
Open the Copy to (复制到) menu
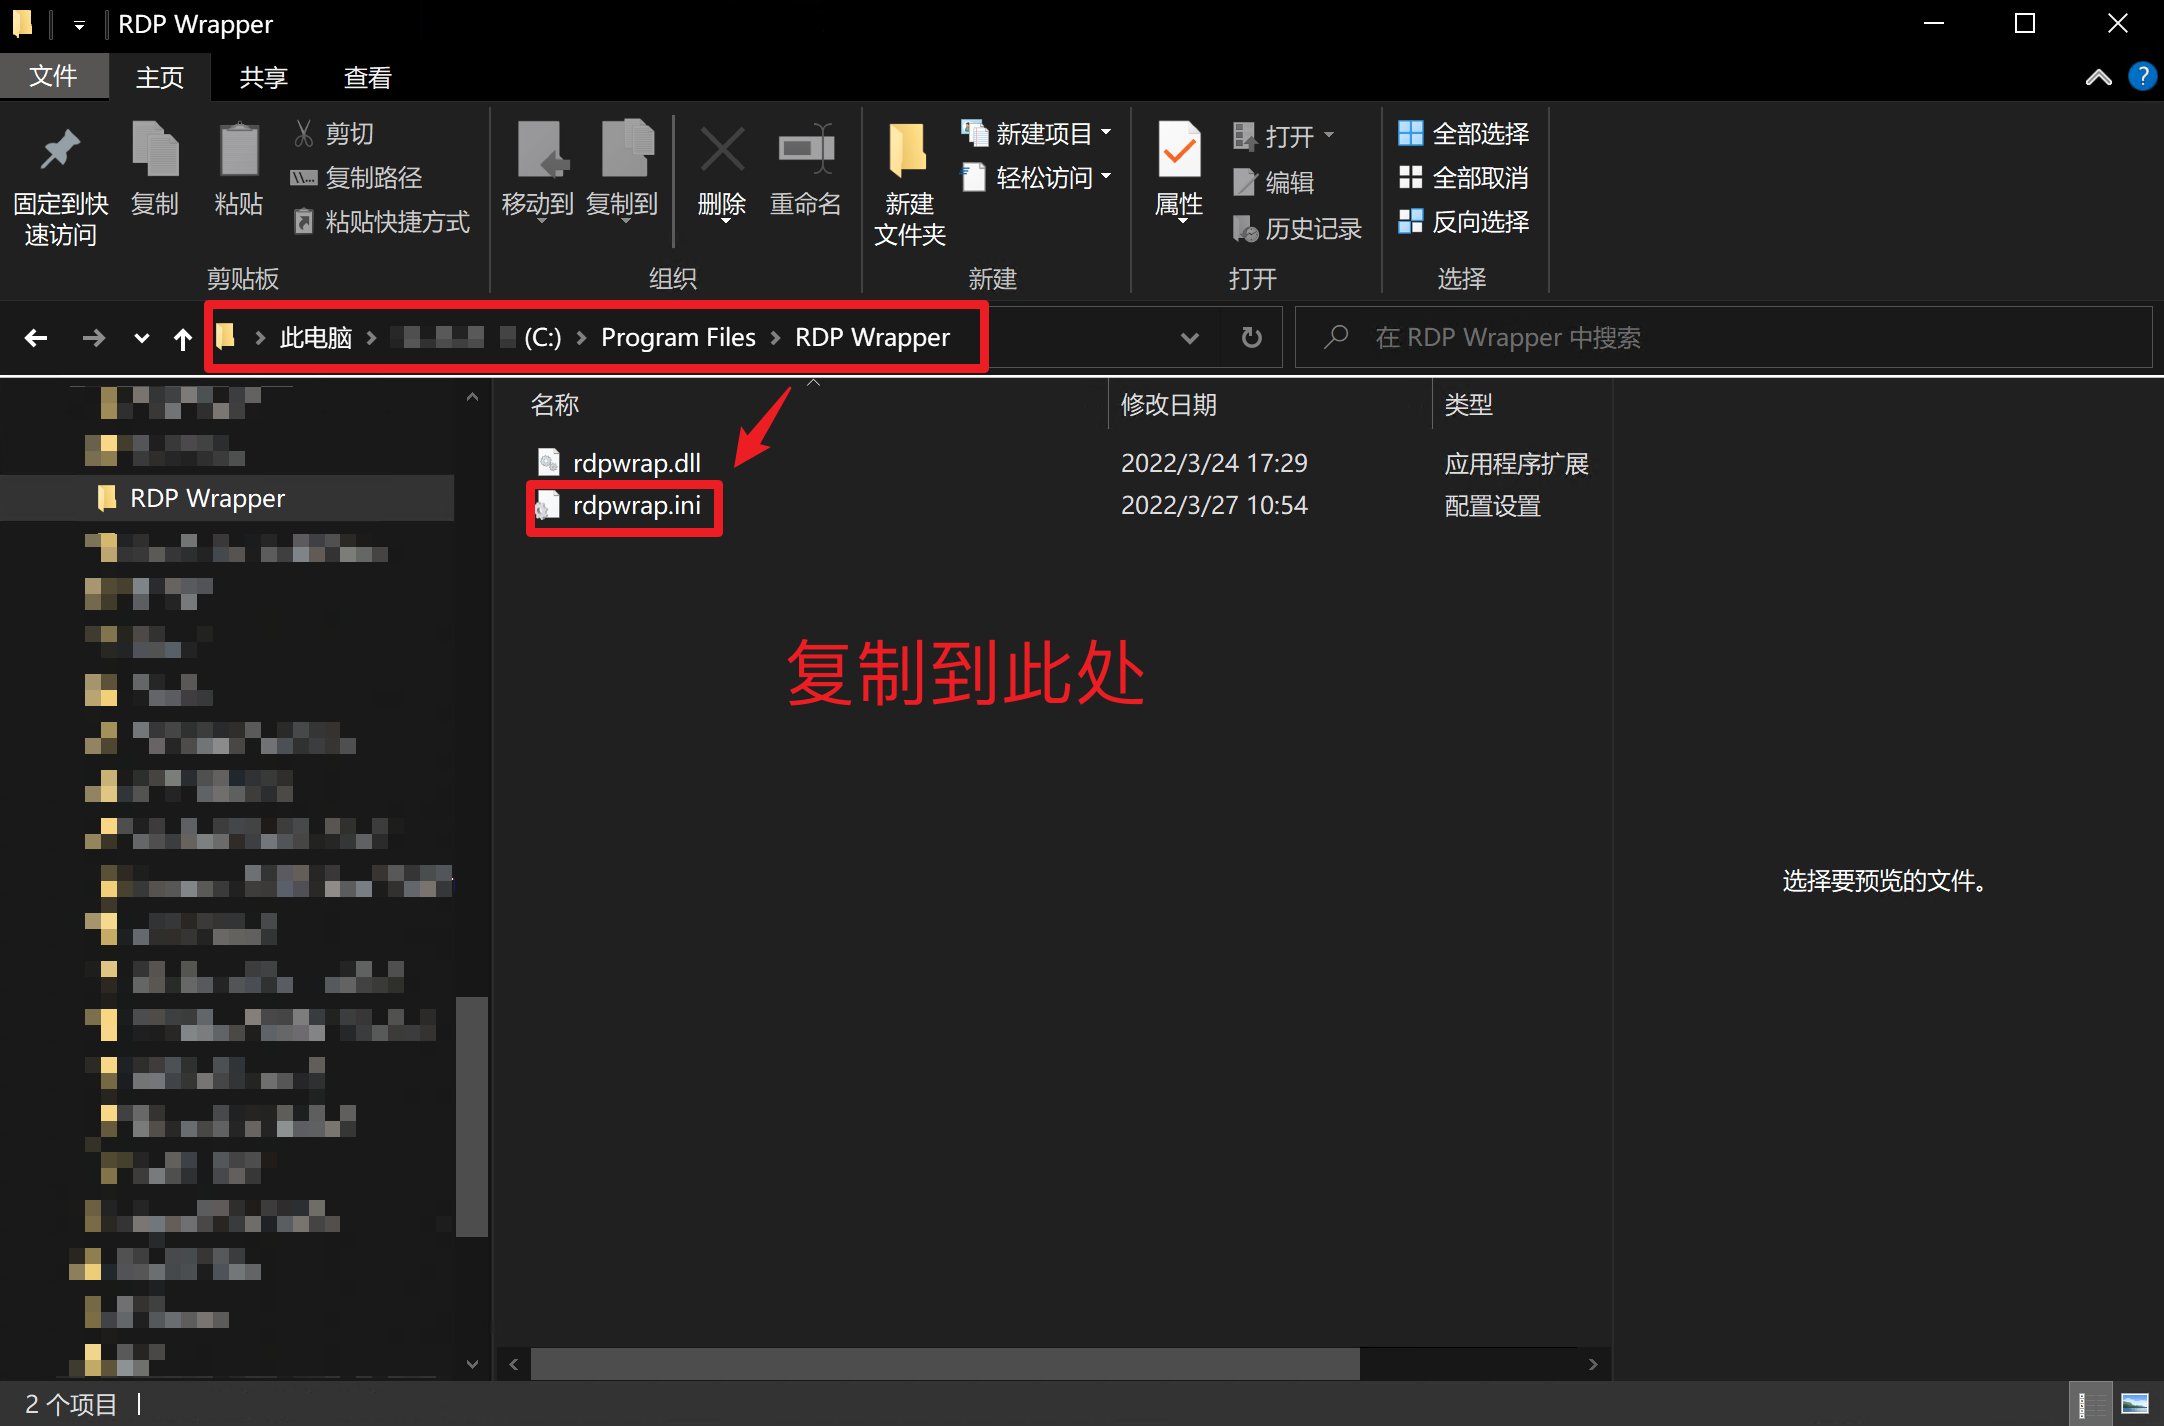point(622,170)
